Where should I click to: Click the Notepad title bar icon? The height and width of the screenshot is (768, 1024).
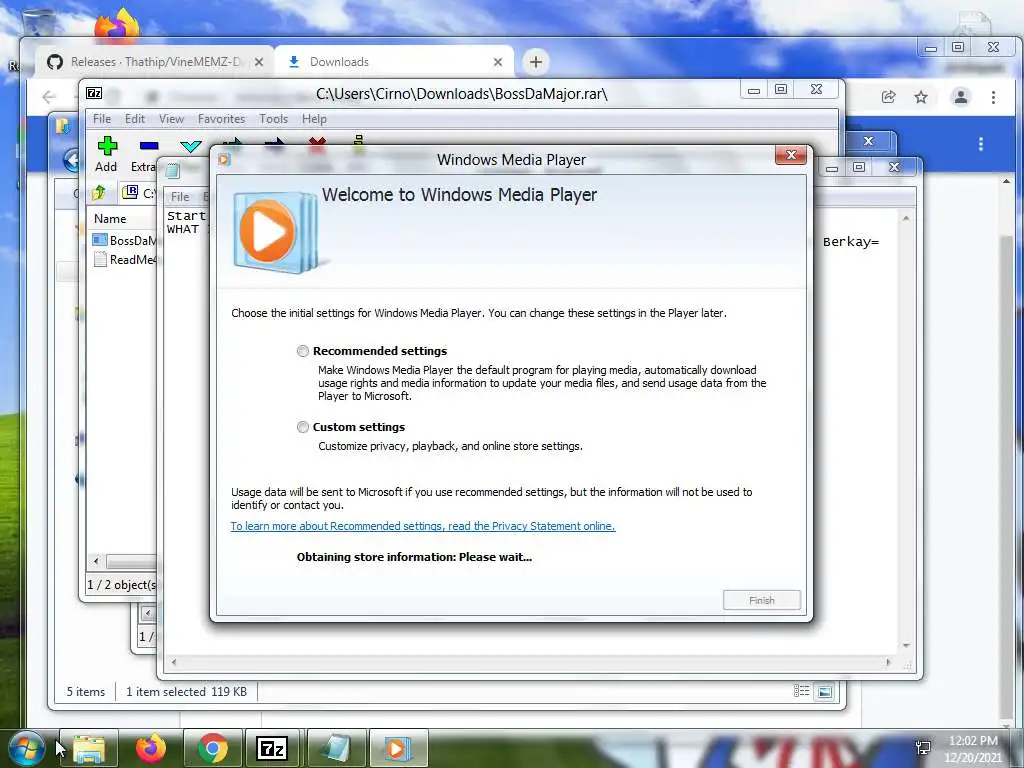click(172, 171)
